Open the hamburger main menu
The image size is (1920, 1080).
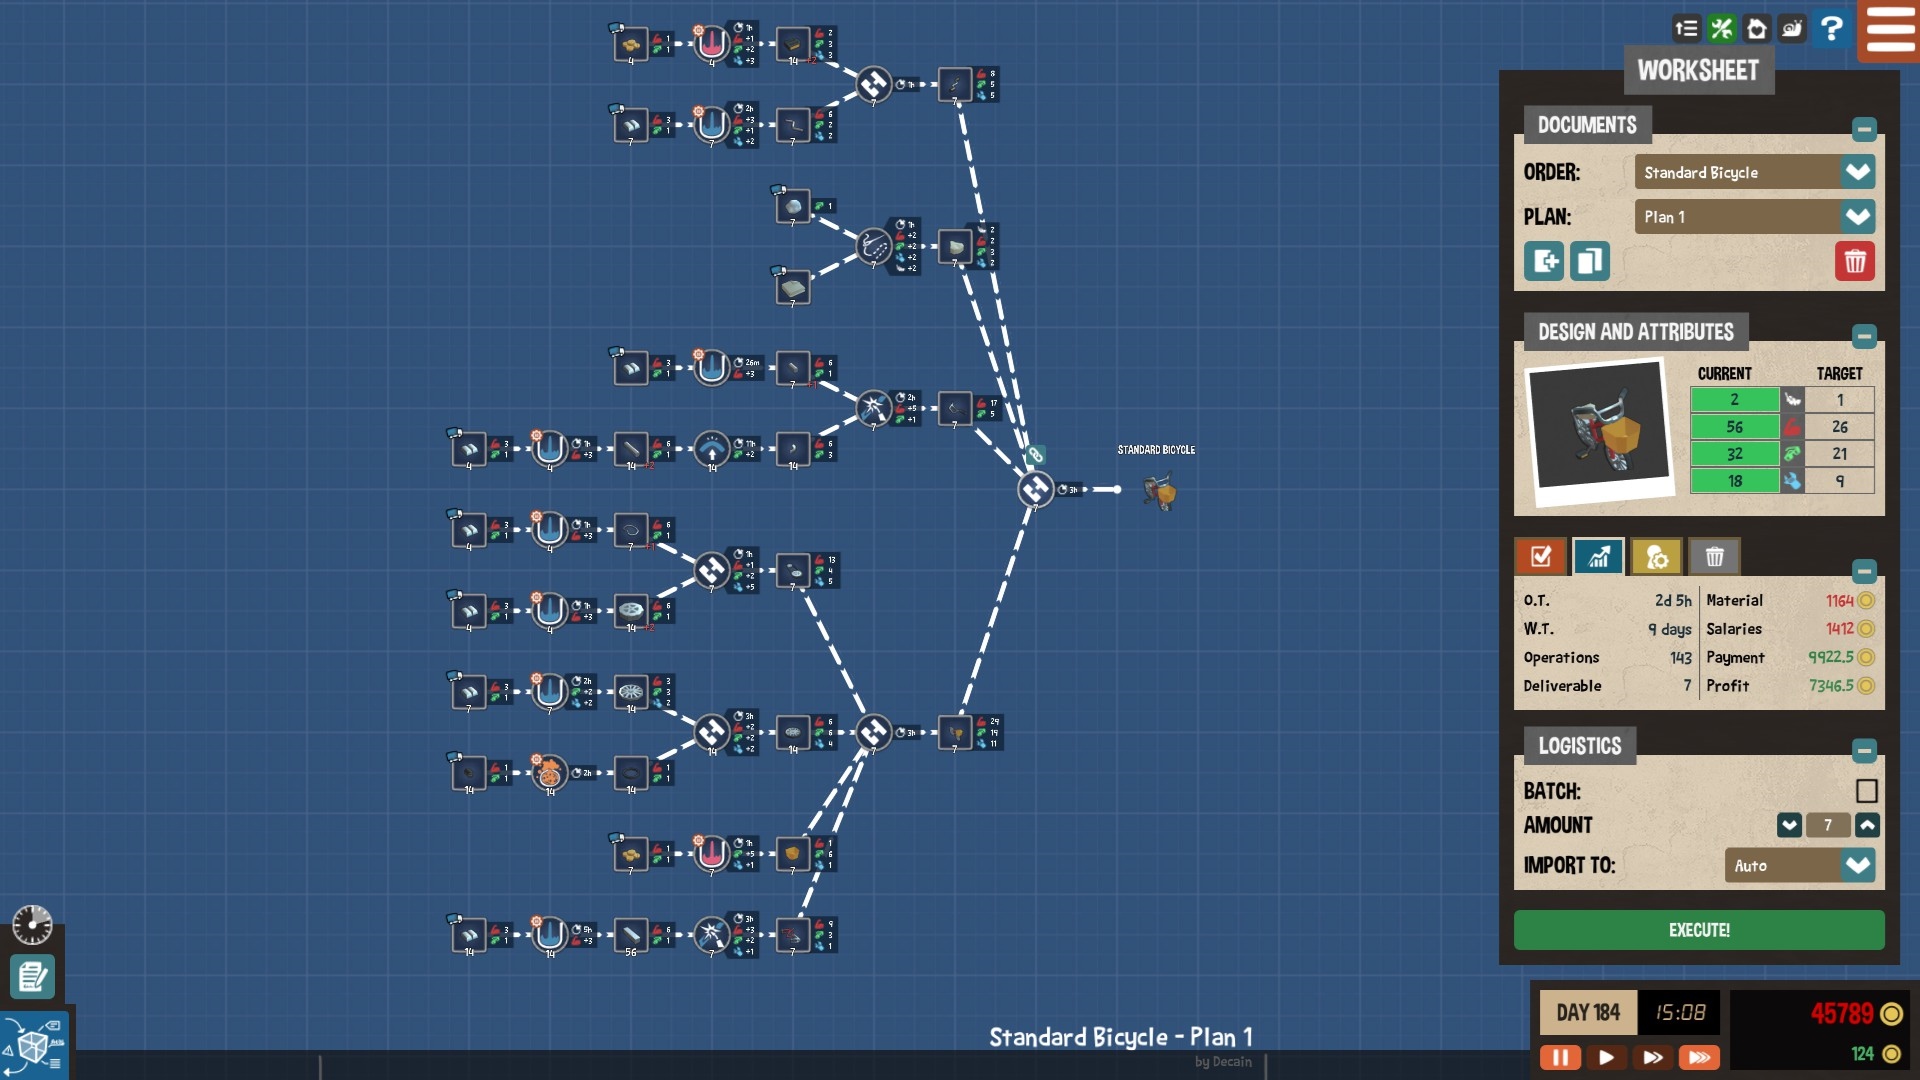[1889, 30]
